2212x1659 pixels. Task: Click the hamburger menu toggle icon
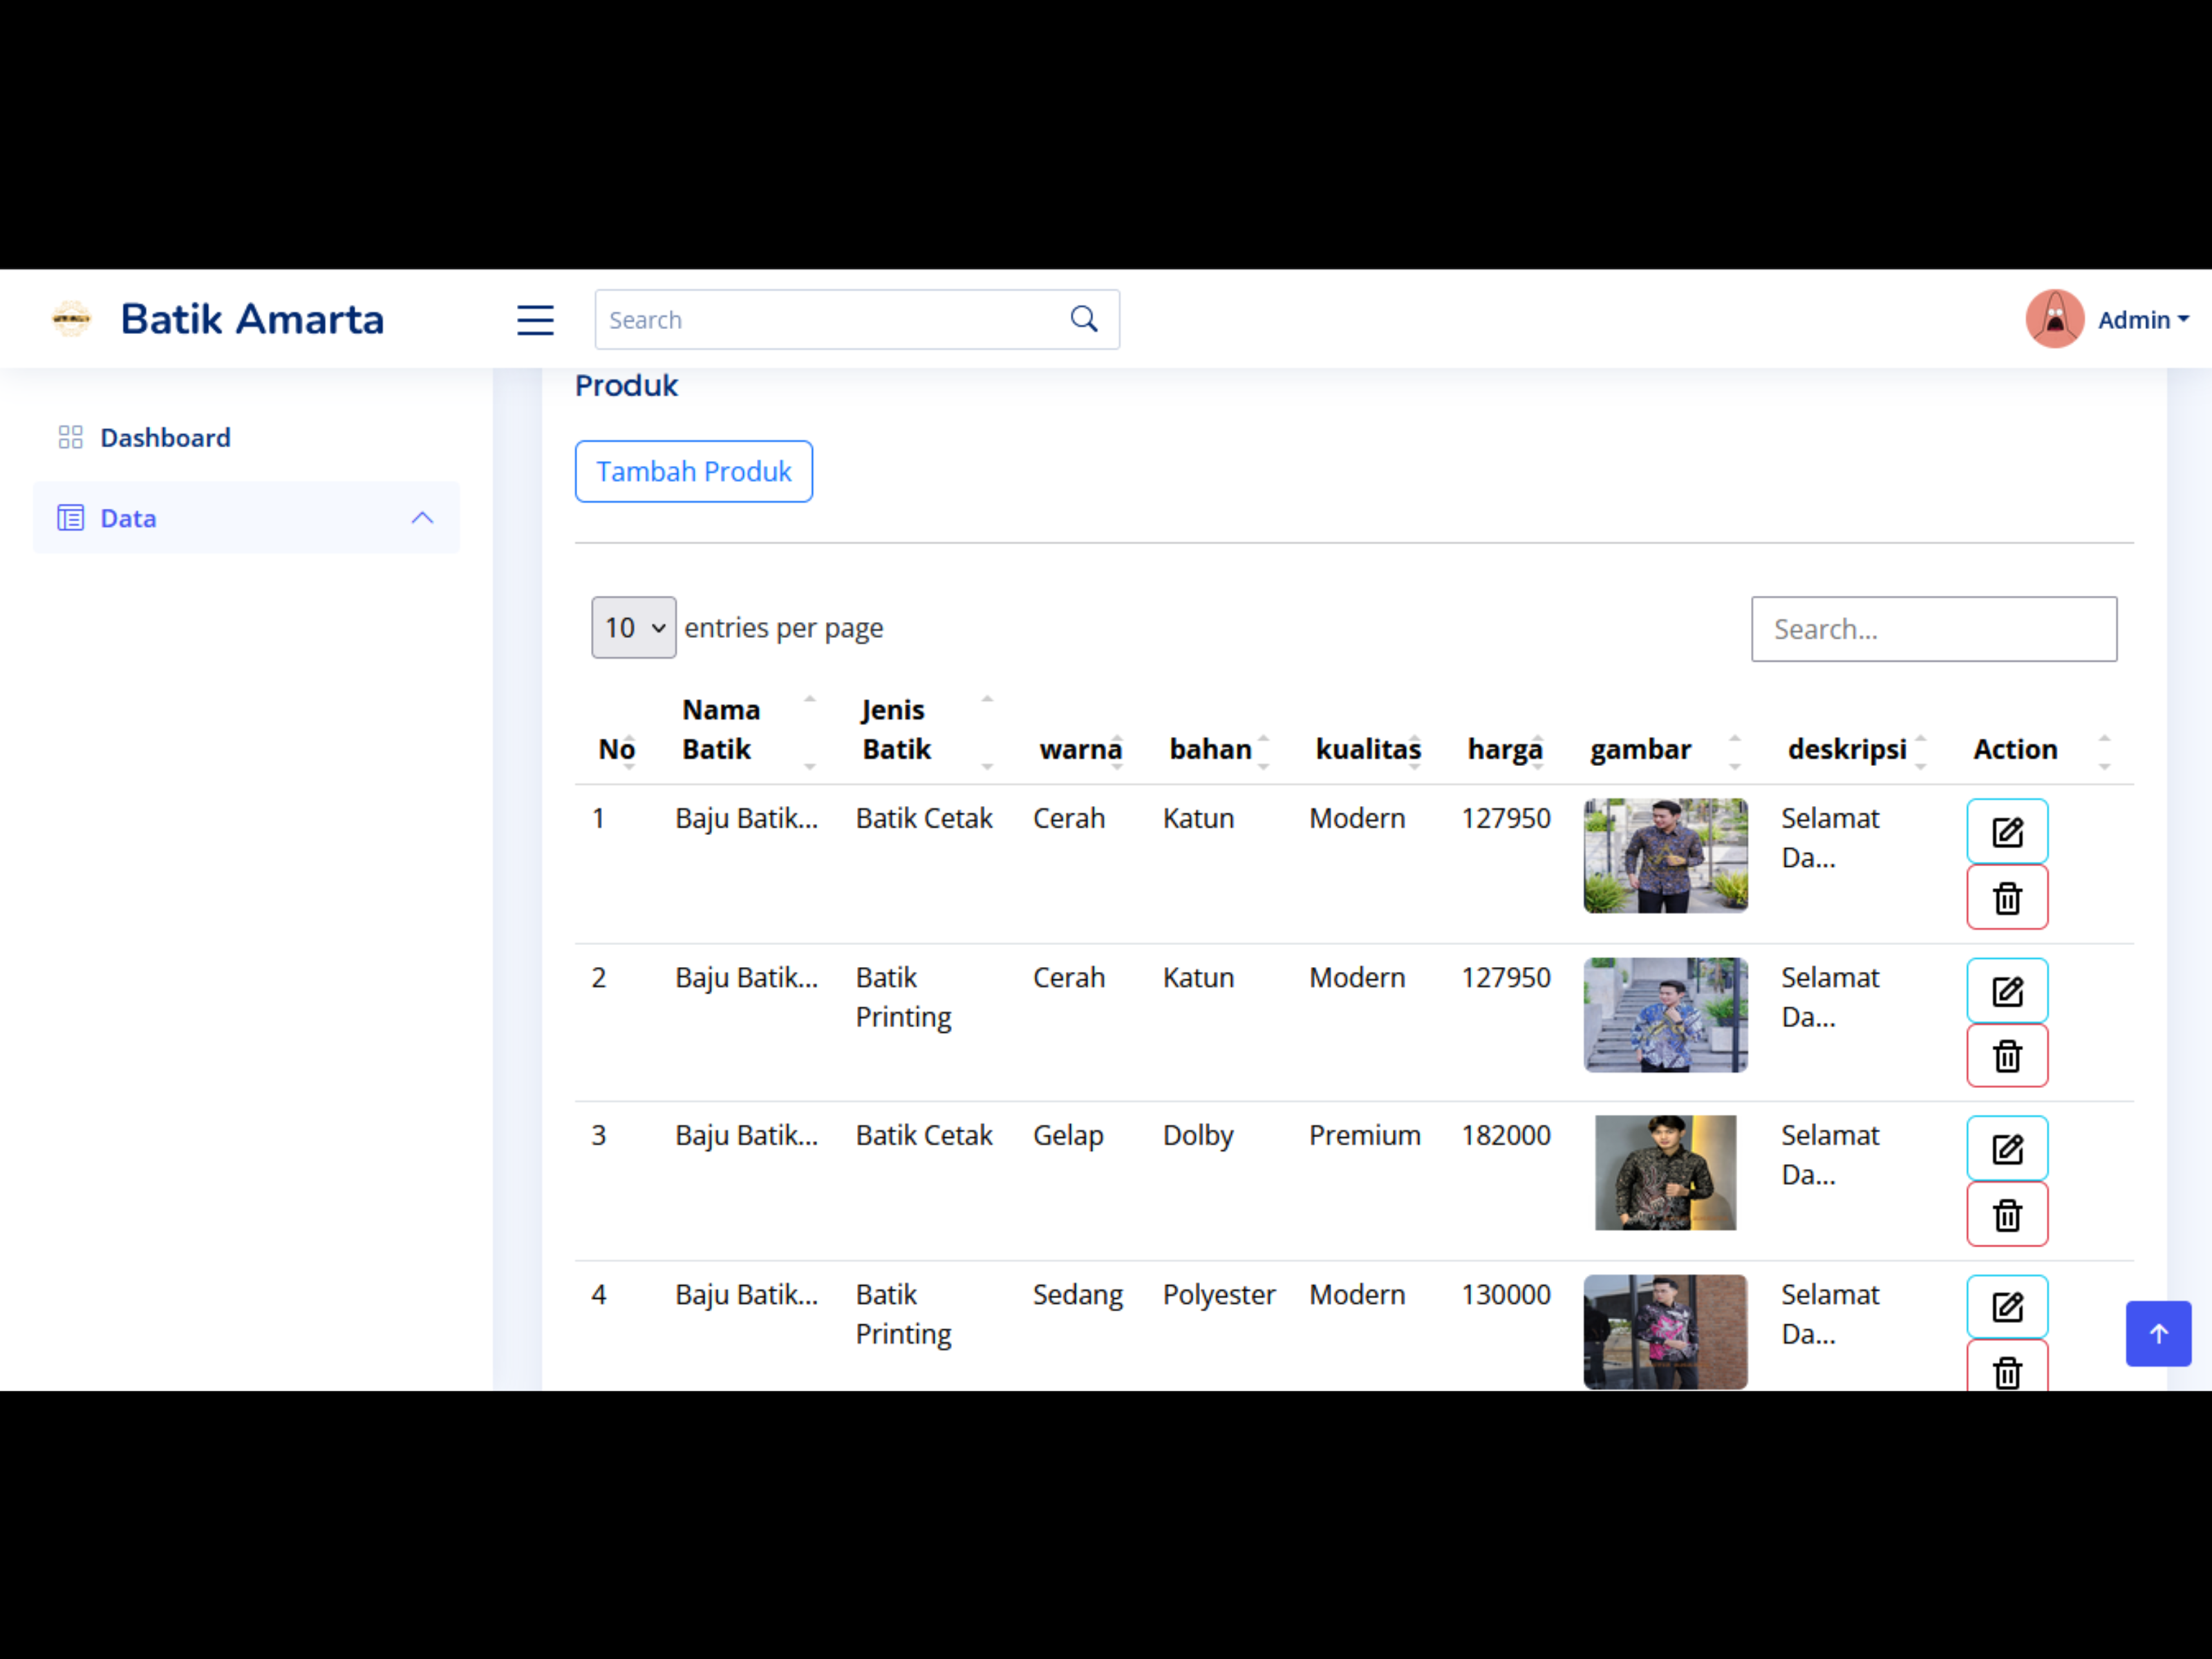point(535,320)
